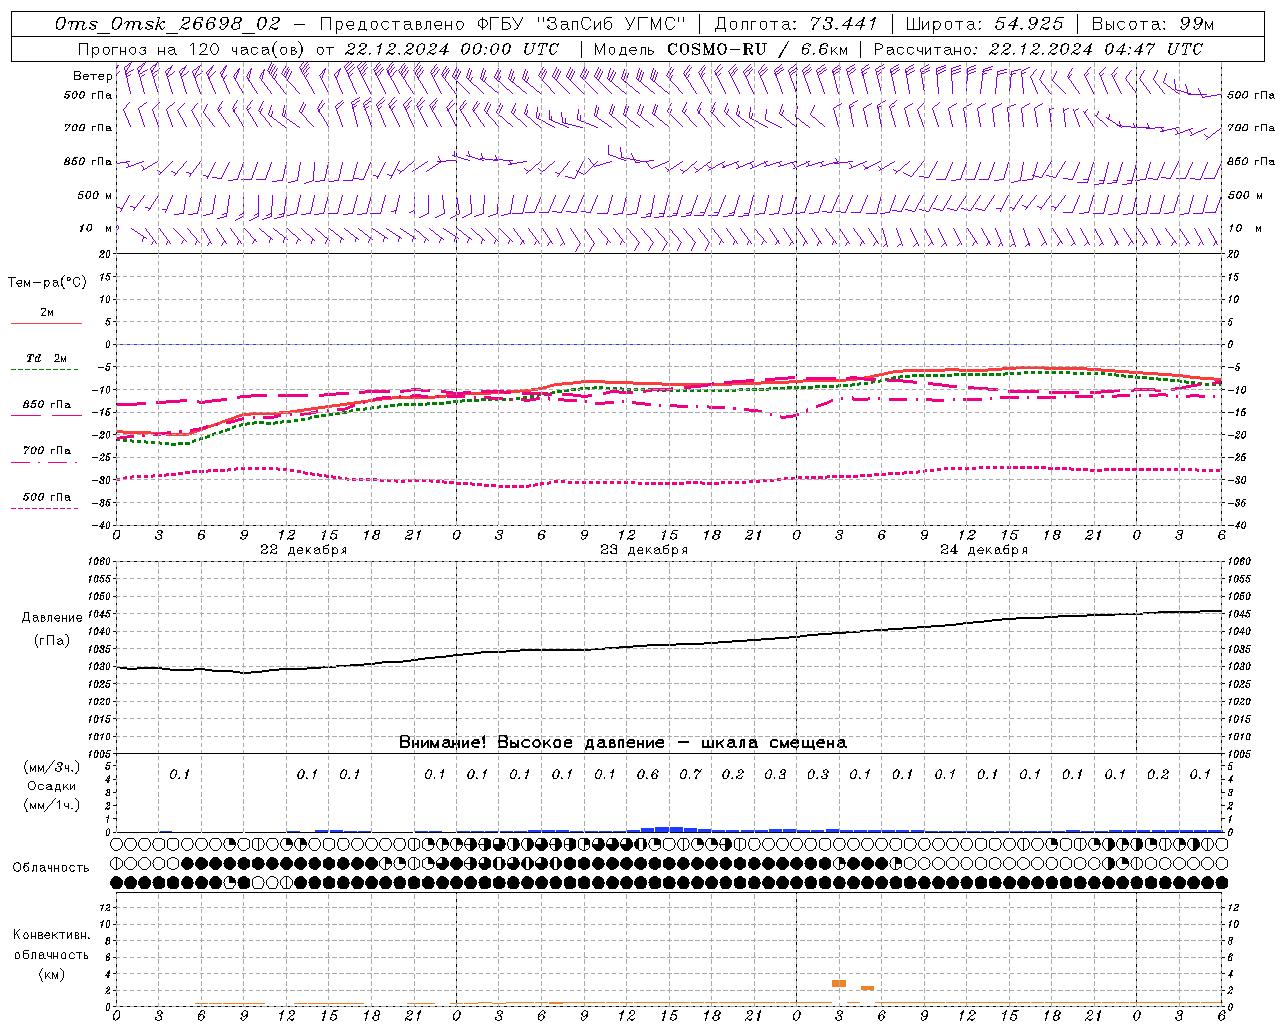Viewport: 1280px width, 1024px height.
Task: Click the 10 м wind level label on left
Action: pos(95,228)
